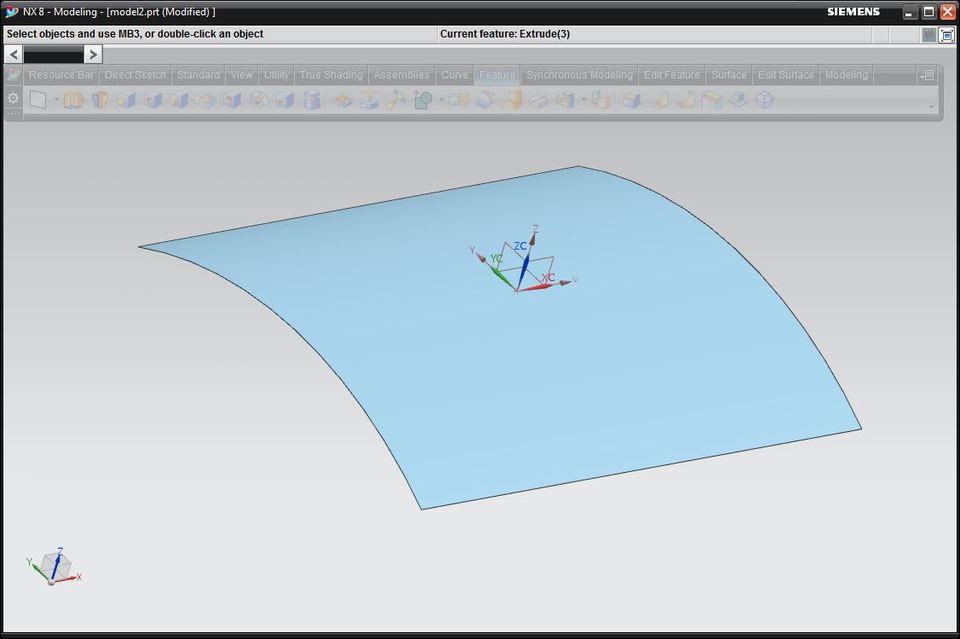Expand the dropdown next to the Thicken tool

[584, 100]
